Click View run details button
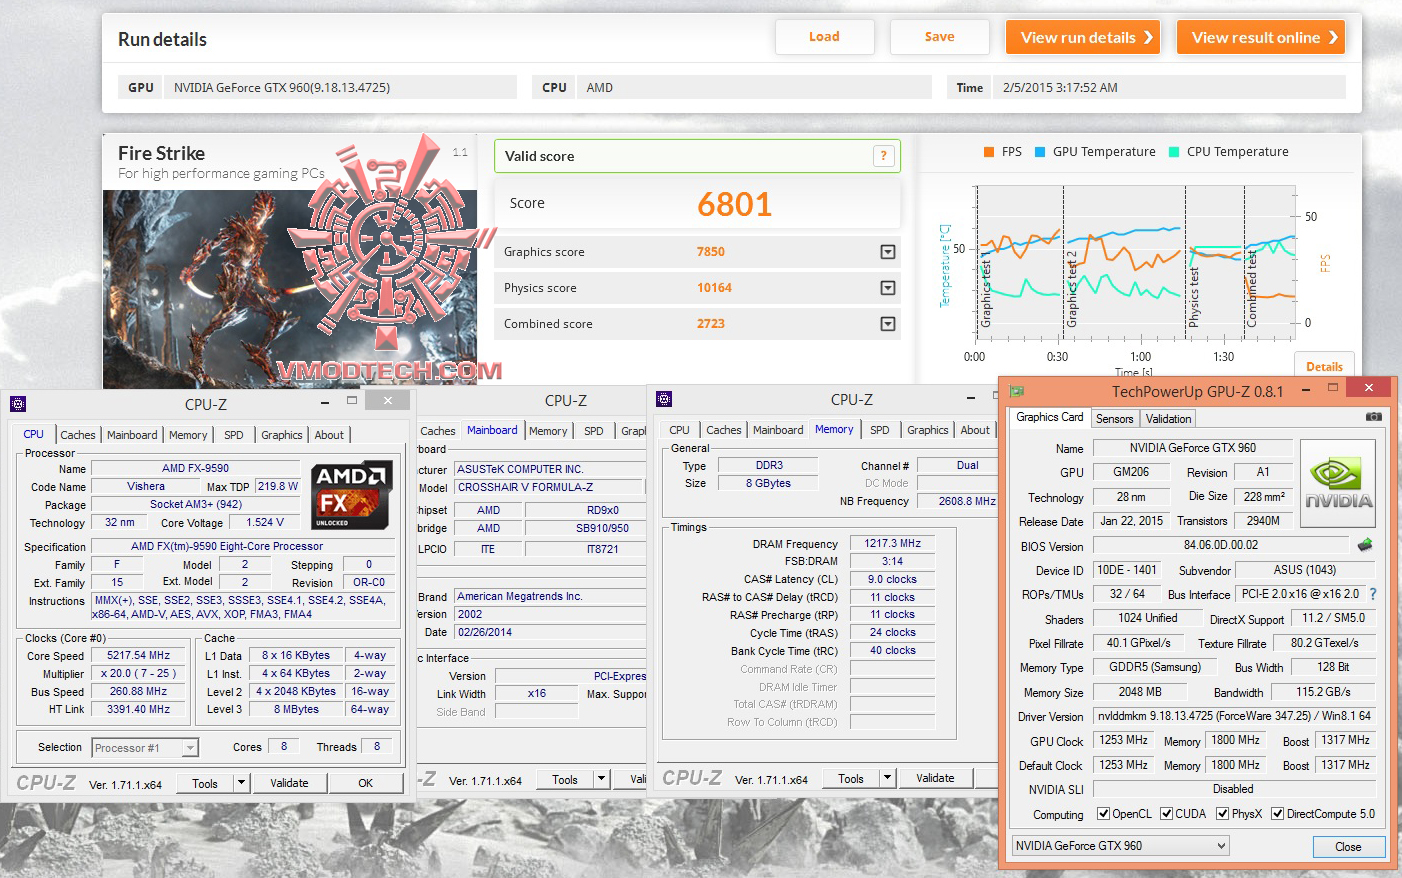Screen dimensions: 1402x878 pos(1083,37)
